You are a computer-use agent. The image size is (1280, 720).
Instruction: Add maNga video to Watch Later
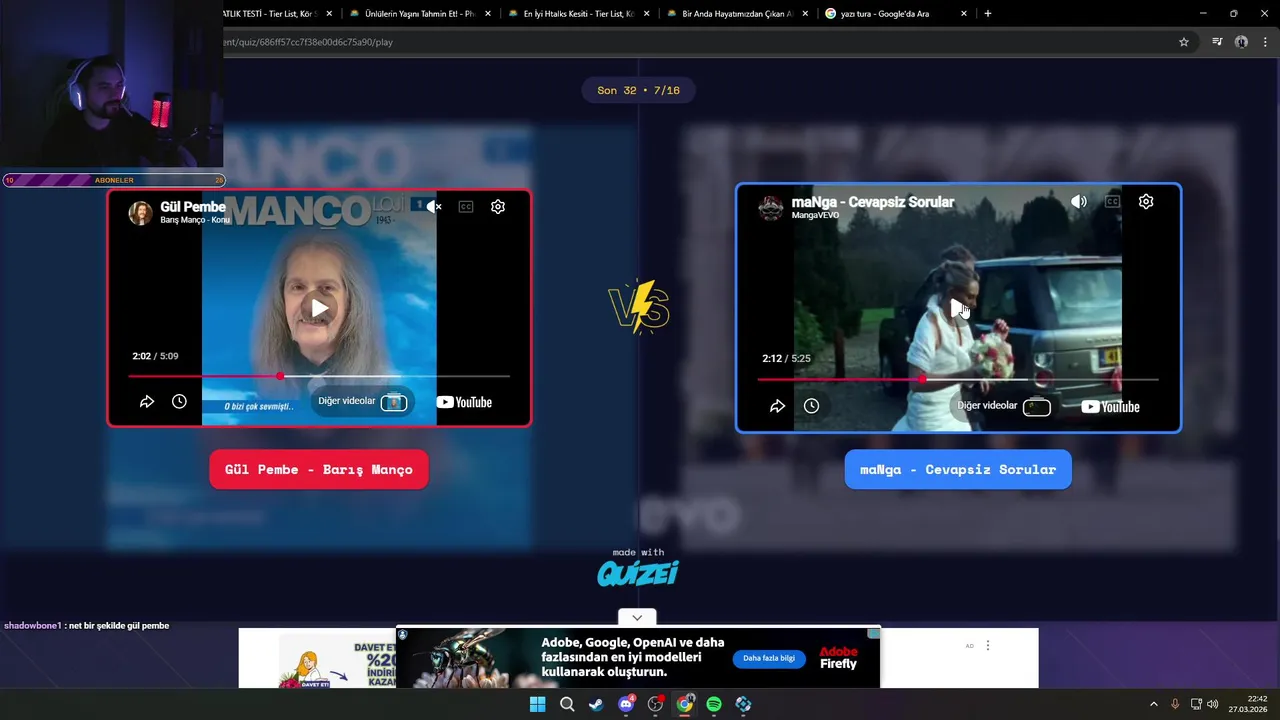click(811, 406)
